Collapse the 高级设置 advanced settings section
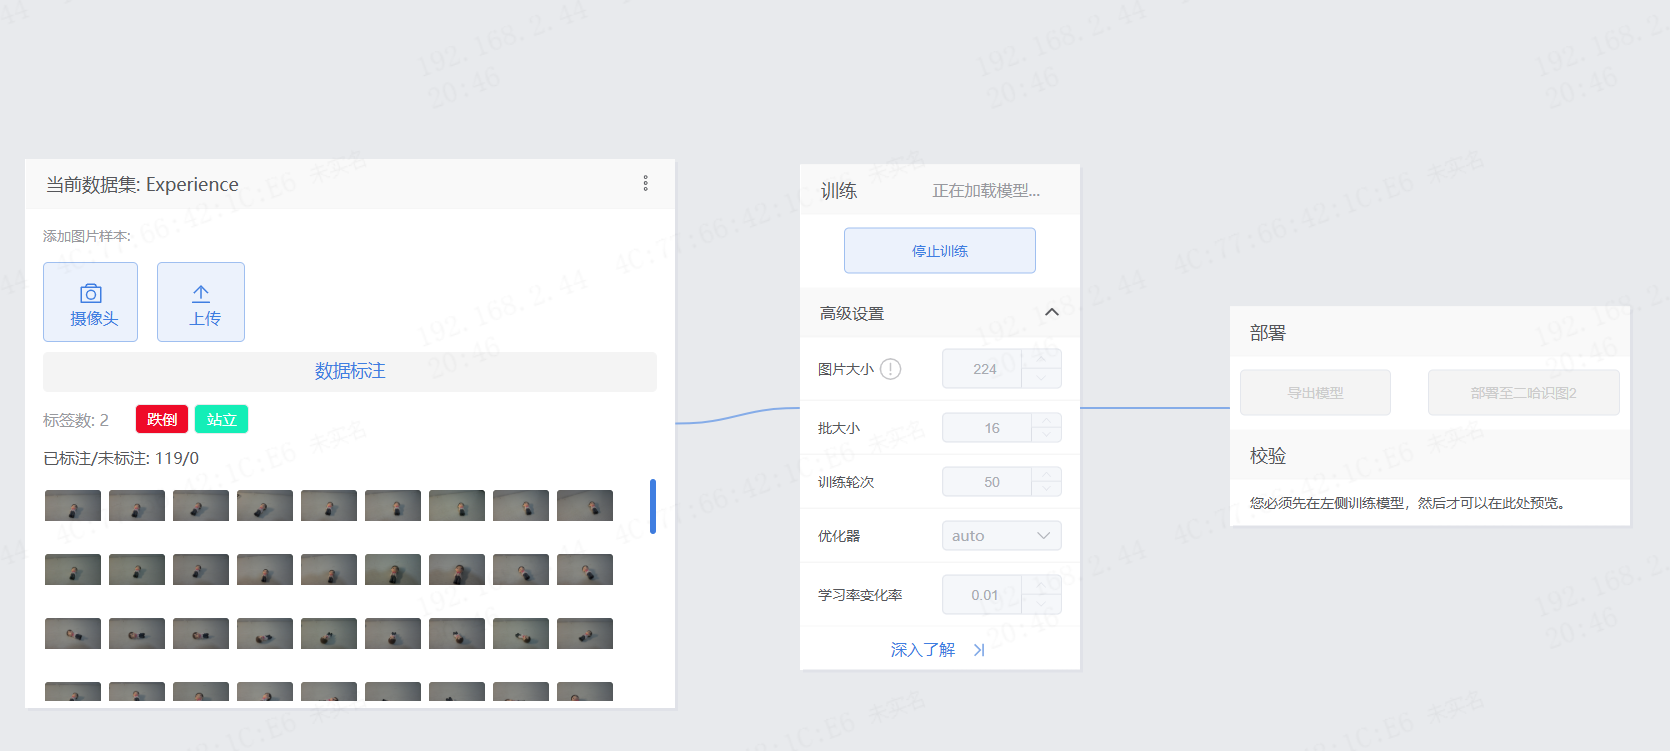Viewport: 1670px width, 751px height. (1052, 313)
